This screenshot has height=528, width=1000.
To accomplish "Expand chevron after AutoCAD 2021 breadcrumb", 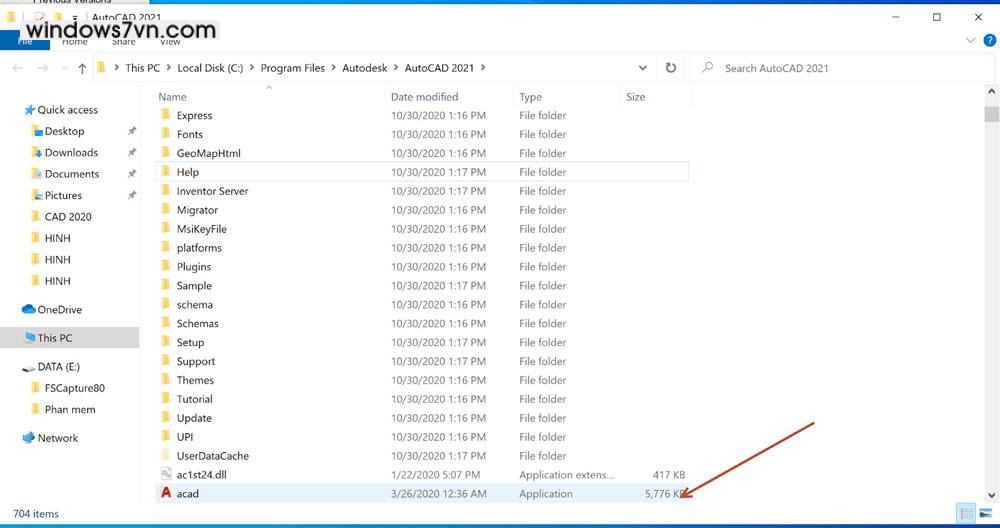I will 483,68.
